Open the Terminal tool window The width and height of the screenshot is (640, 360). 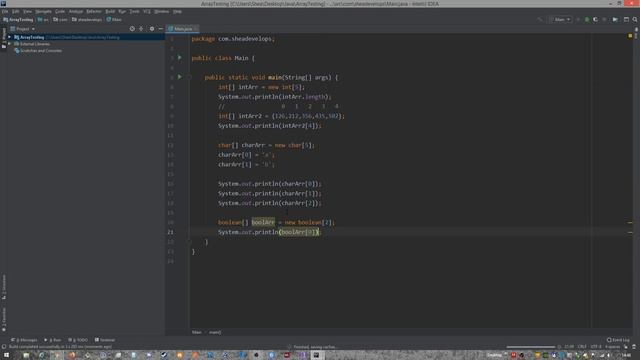(x=105, y=340)
